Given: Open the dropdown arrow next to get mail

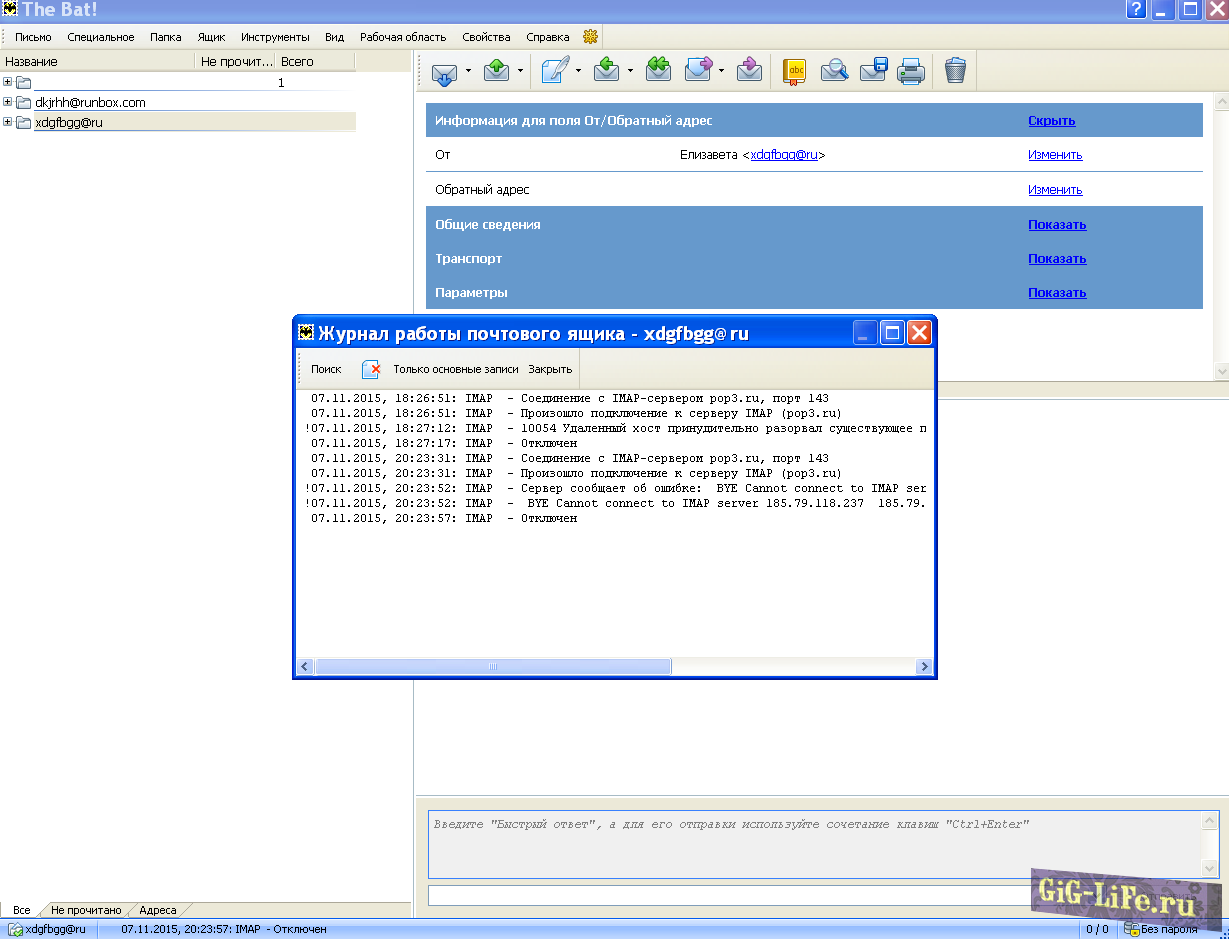Looking at the screenshot, I should pyautogui.click(x=468, y=71).
